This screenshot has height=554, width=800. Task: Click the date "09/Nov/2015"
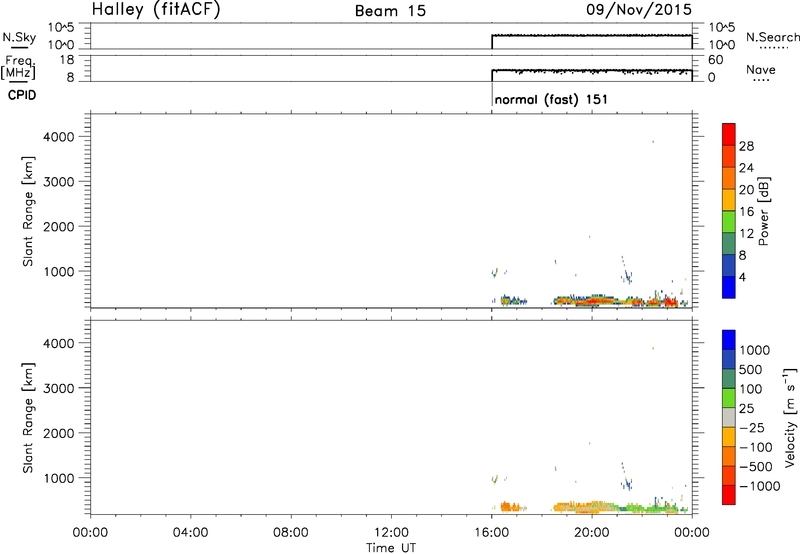click(x=639, y=10)
